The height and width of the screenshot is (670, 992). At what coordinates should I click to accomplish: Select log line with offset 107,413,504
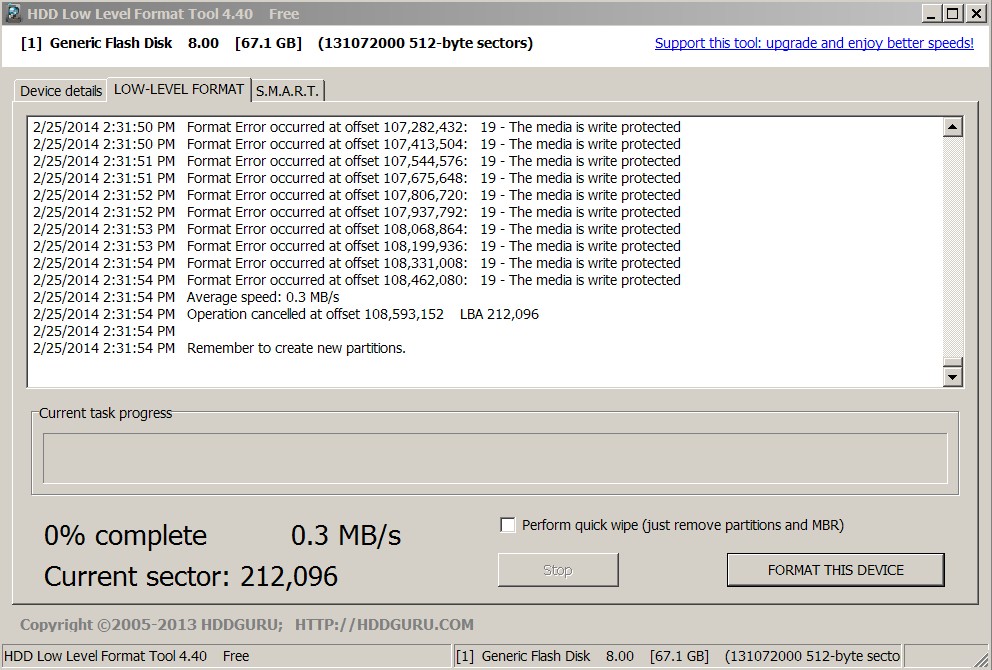tap(357, 144)
